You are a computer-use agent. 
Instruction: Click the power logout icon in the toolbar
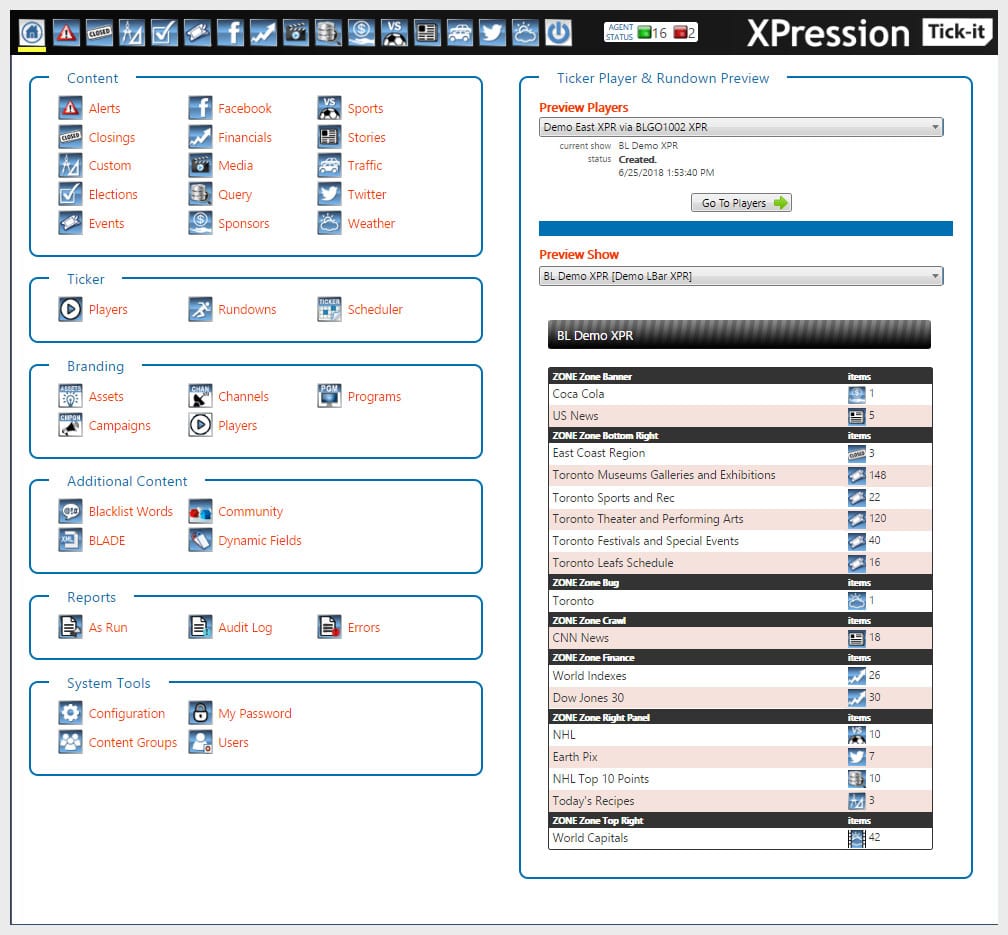558,32
